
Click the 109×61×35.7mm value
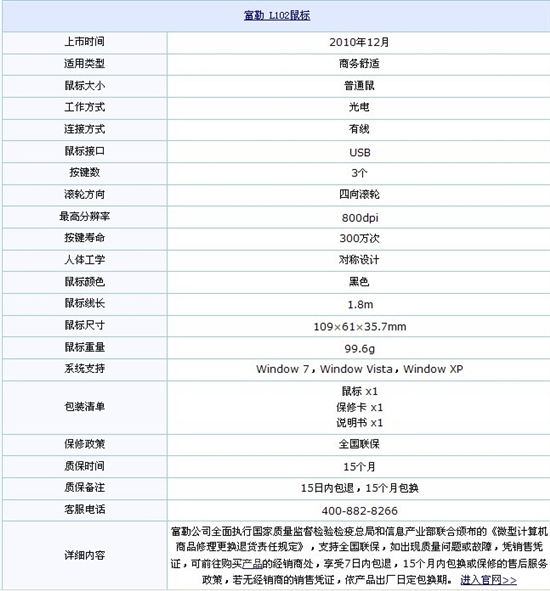tap(360, 326)
